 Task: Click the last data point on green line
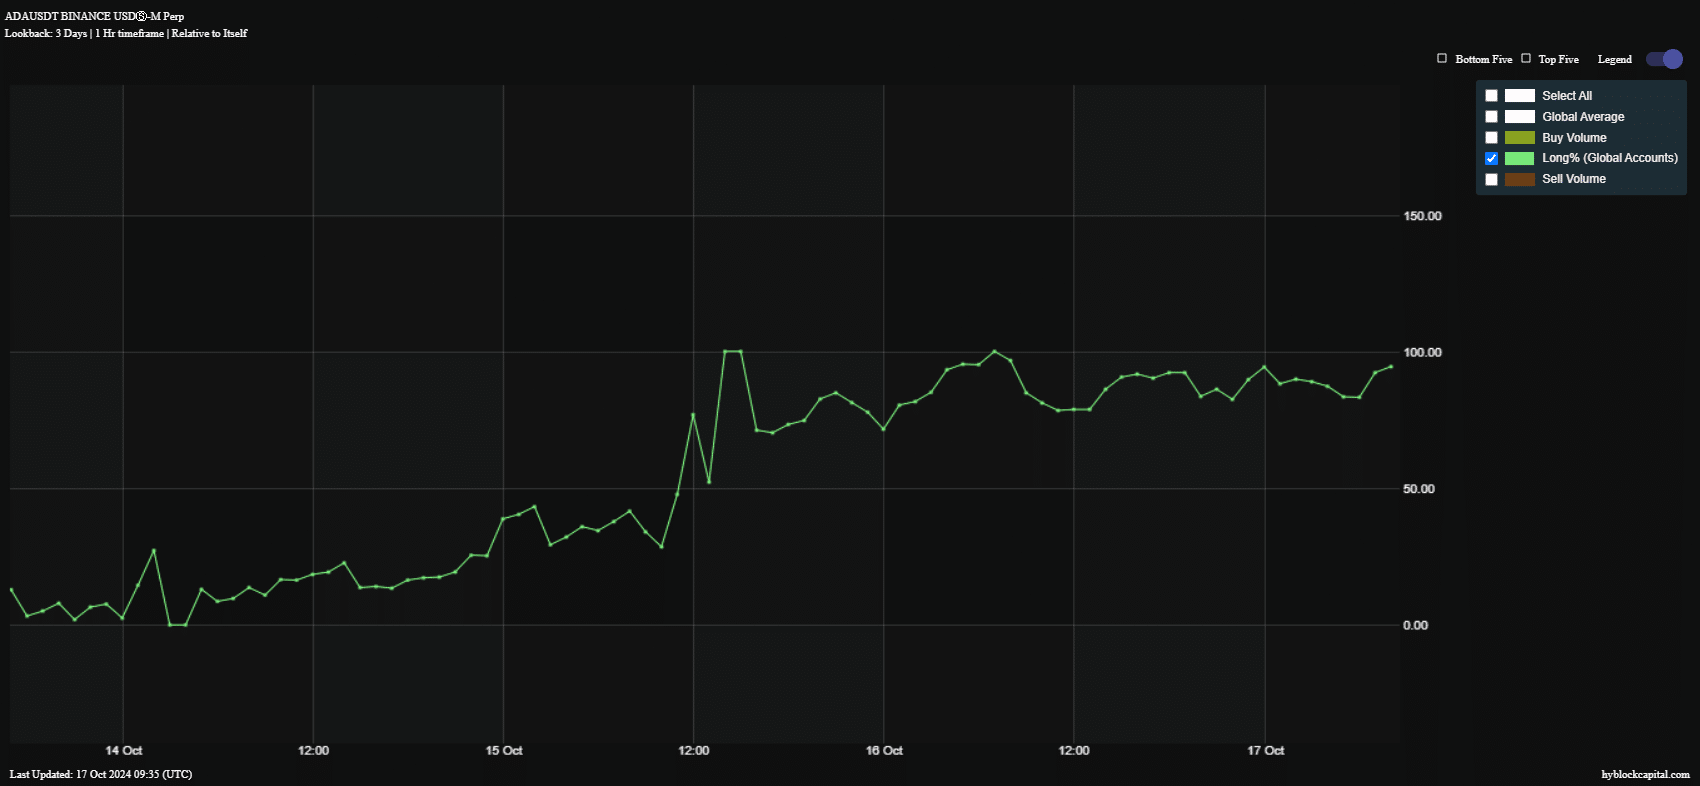pos(1390,367)
